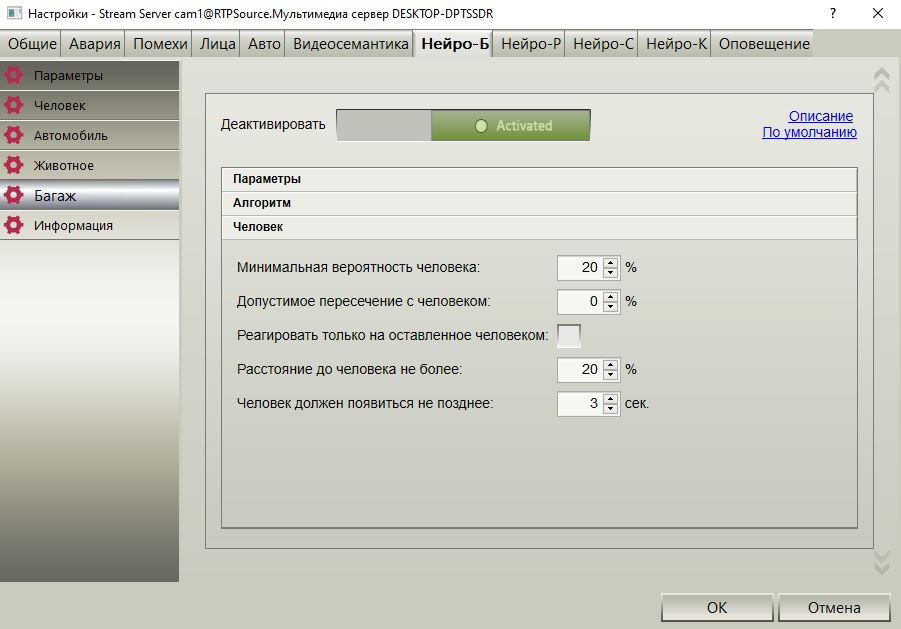This screenshot has height=629, width=901.
Task: Collapse the Человек section header
Action: (539, 227)
